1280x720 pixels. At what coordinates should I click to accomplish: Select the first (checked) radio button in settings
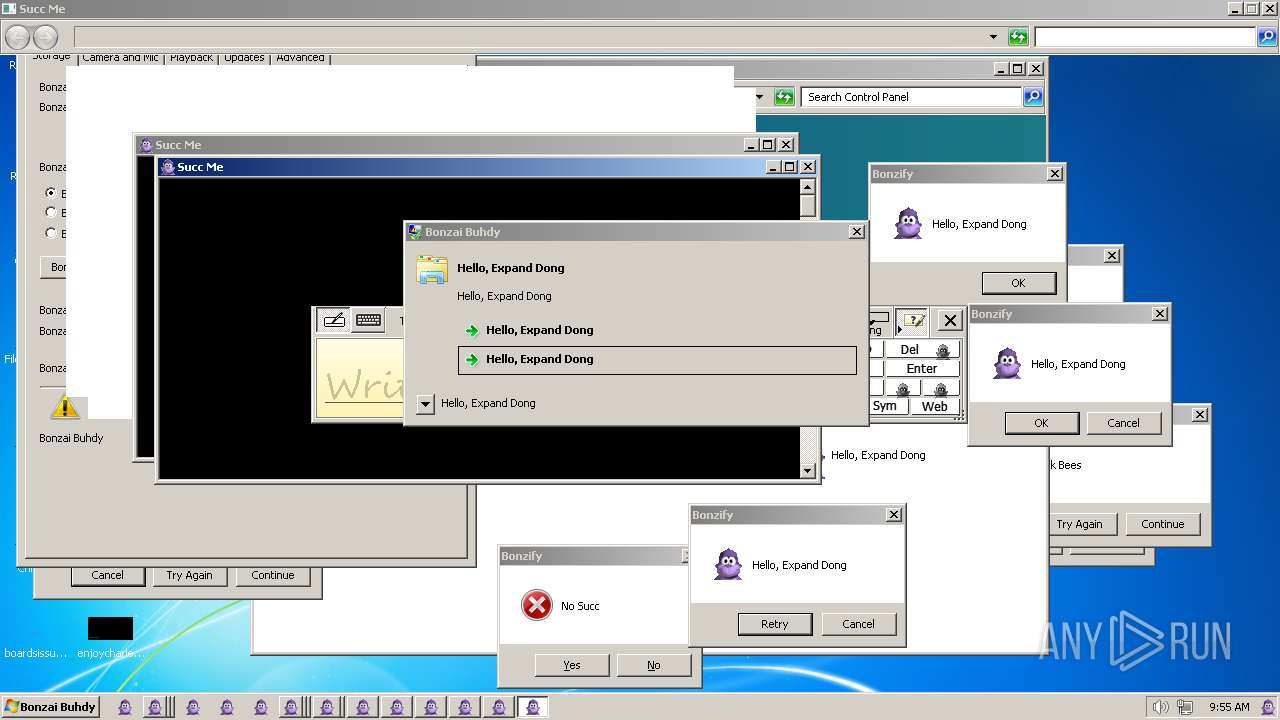pyautogui.click(x=51, y=192)
